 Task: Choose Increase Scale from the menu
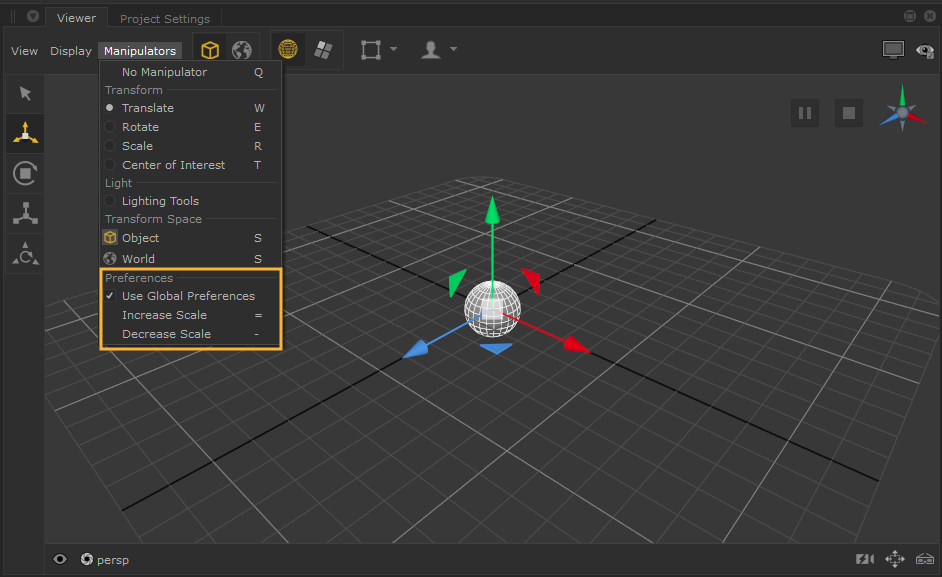coord(164,315)
